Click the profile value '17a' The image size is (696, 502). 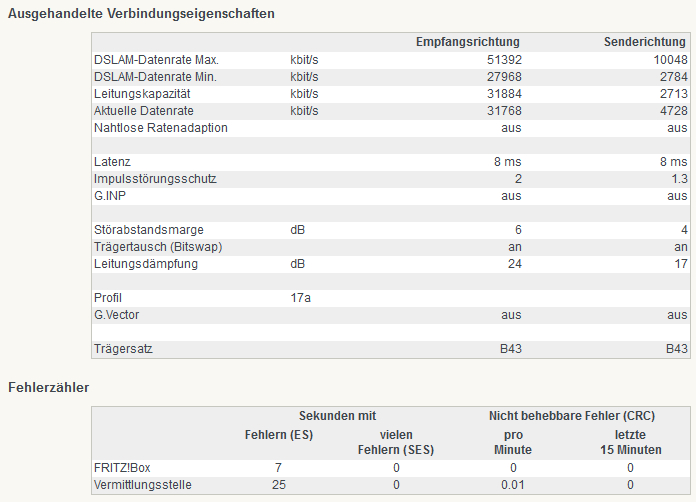[x=301, y=298]
